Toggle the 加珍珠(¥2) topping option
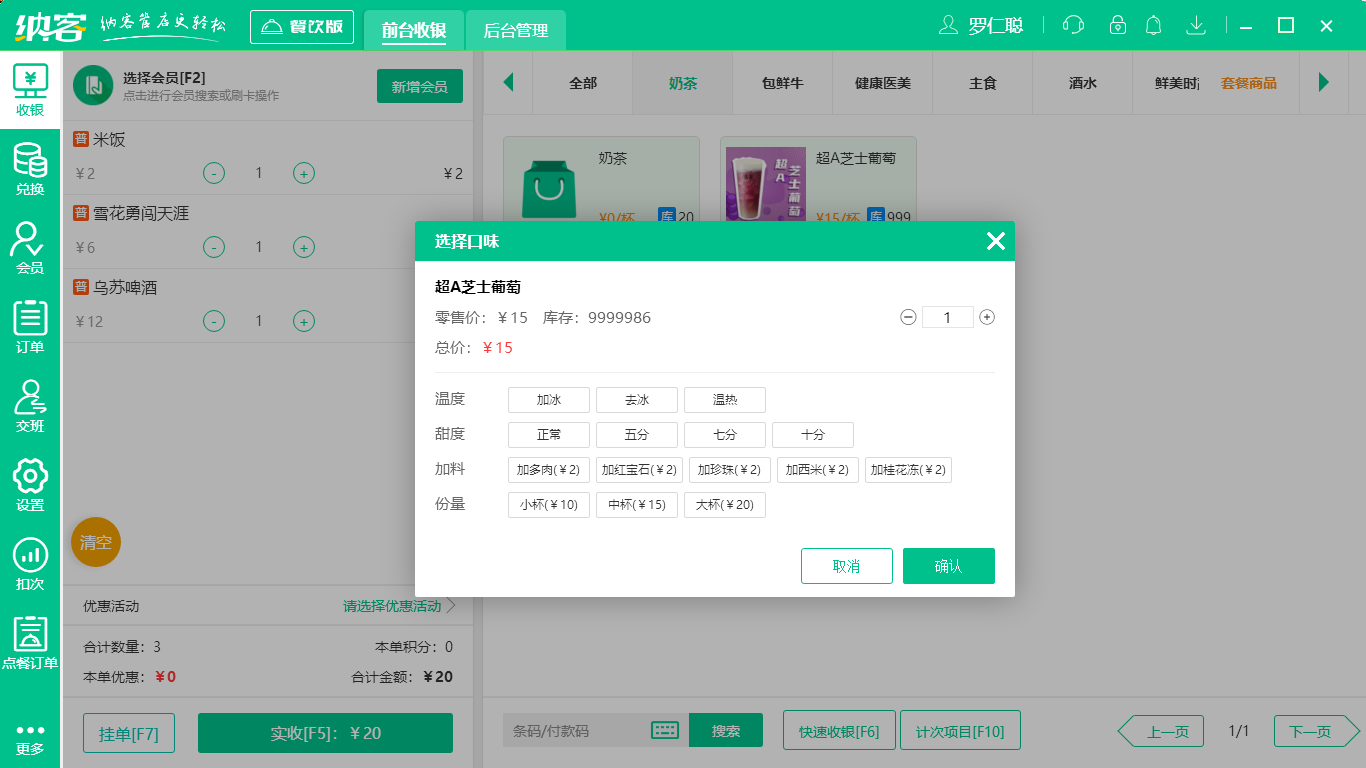Viewport: 1366px width, 768px height. click(729, 469)
